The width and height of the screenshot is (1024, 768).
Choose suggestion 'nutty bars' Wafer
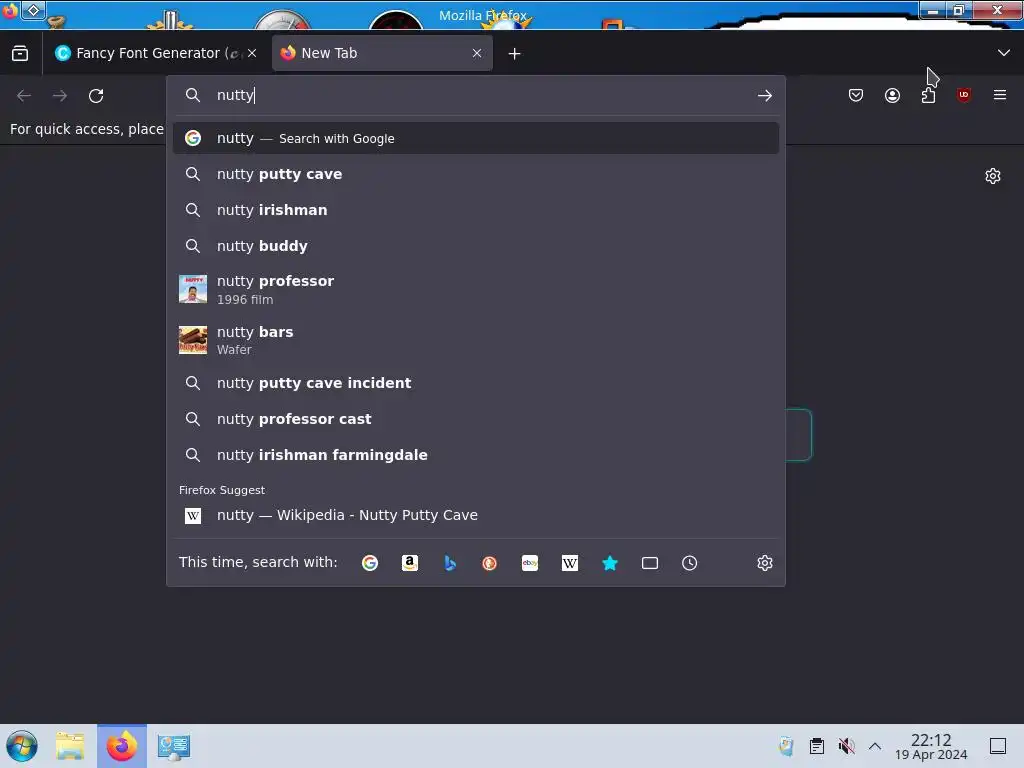pyautogui.click(x=475, y=340)
